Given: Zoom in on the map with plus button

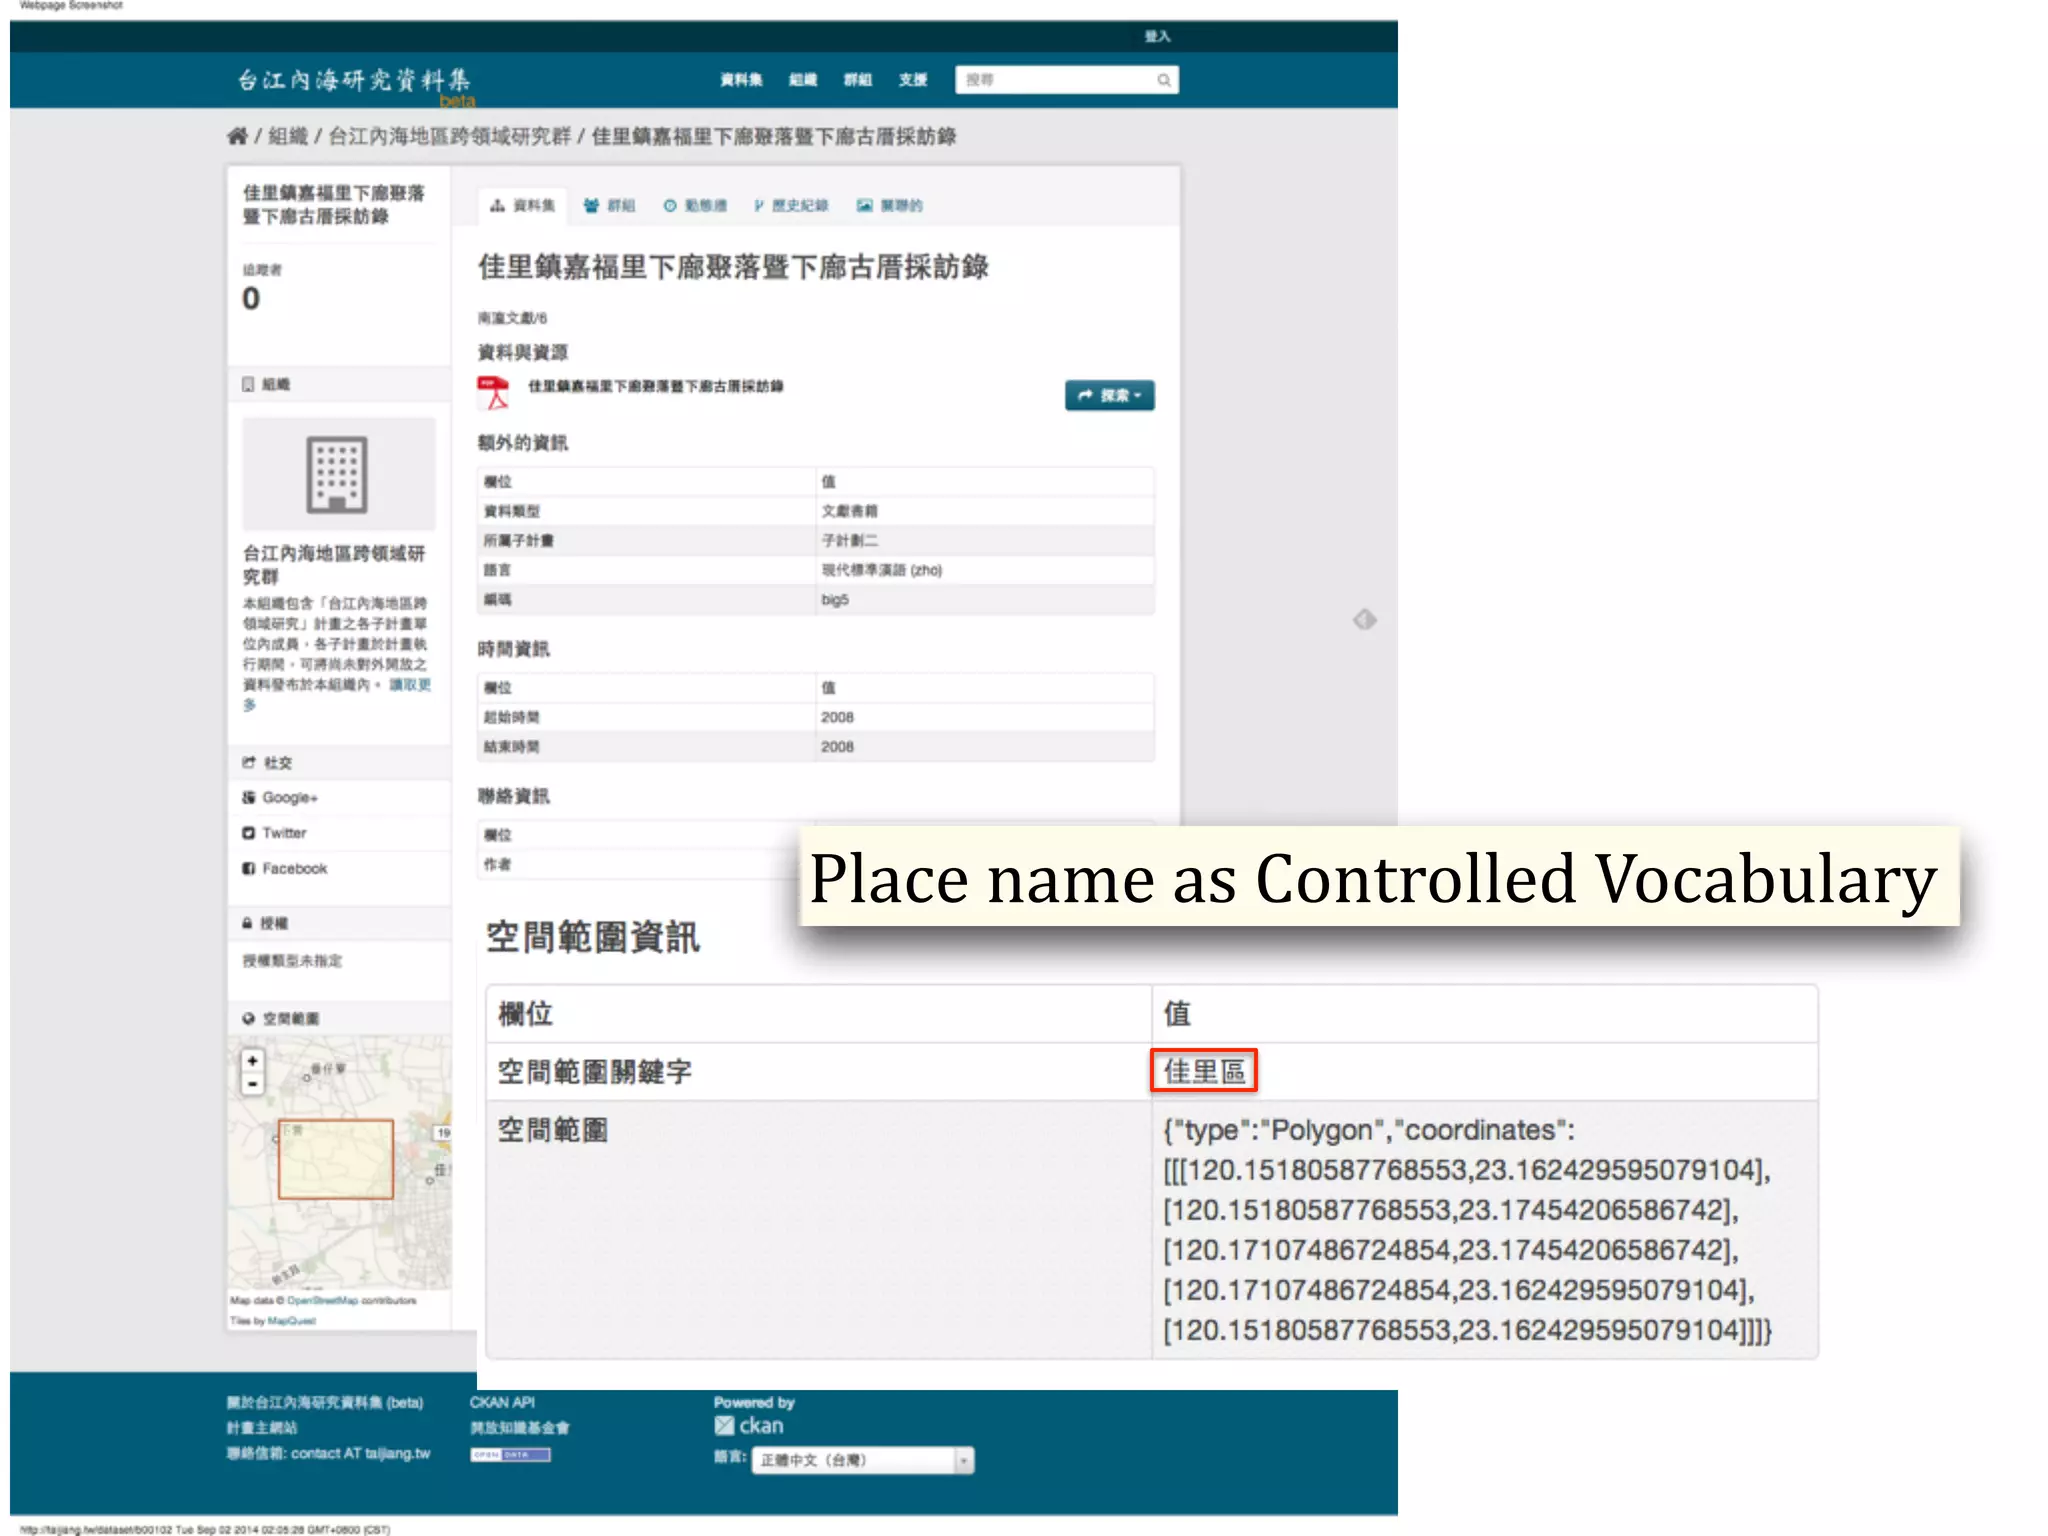Looking at the screenshot, I should point(253,1061).
